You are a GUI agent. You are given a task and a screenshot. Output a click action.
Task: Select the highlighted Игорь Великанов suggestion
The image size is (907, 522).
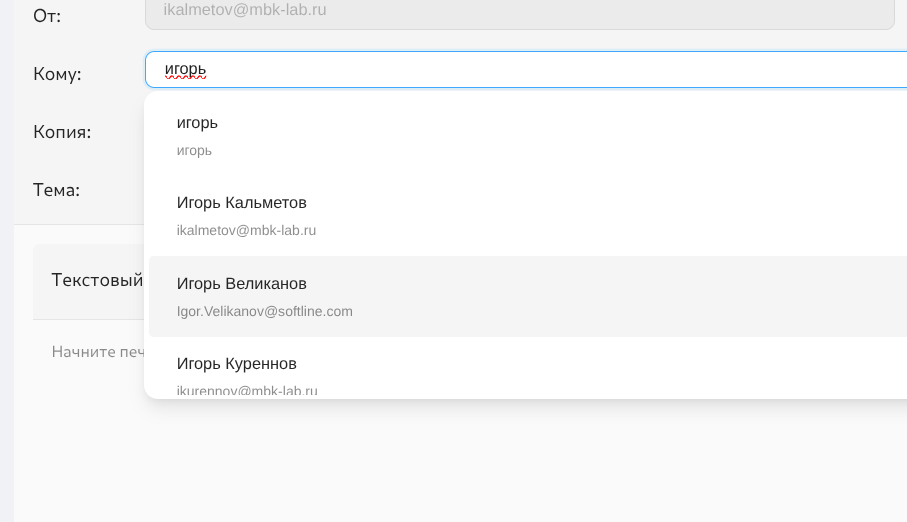(x=241, y=284)
